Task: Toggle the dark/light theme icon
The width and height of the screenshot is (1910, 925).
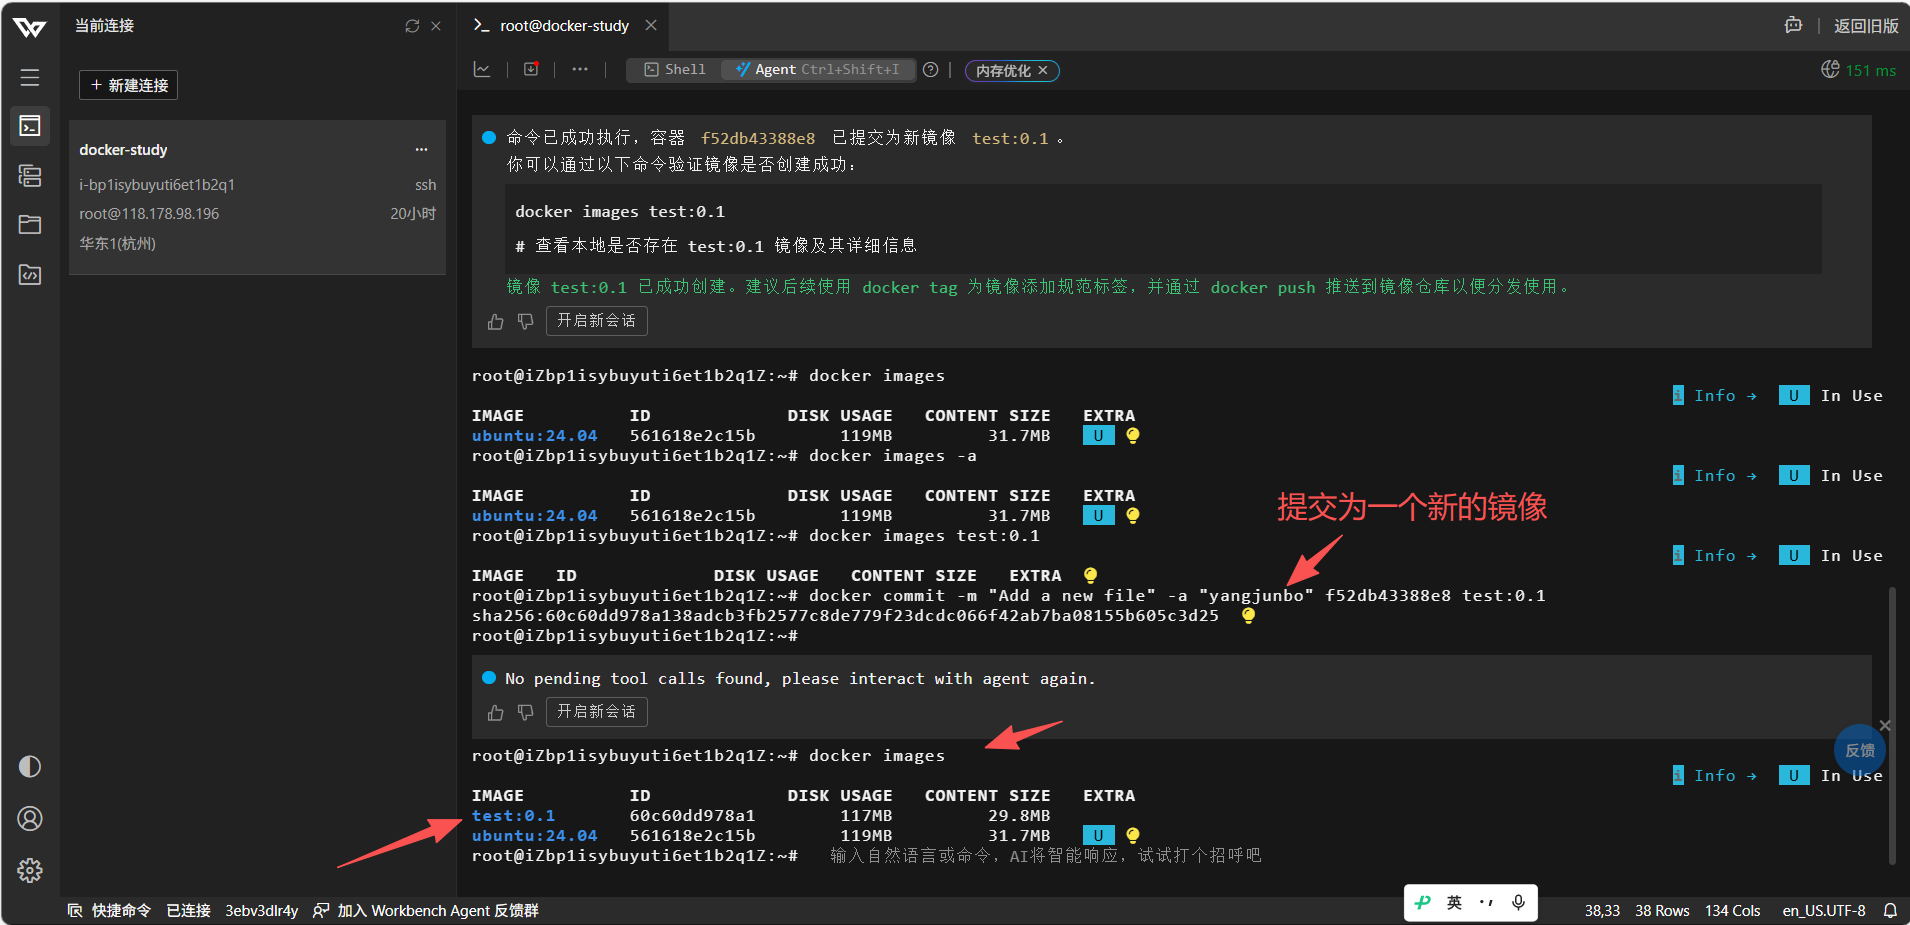Action: click(30, 766)
